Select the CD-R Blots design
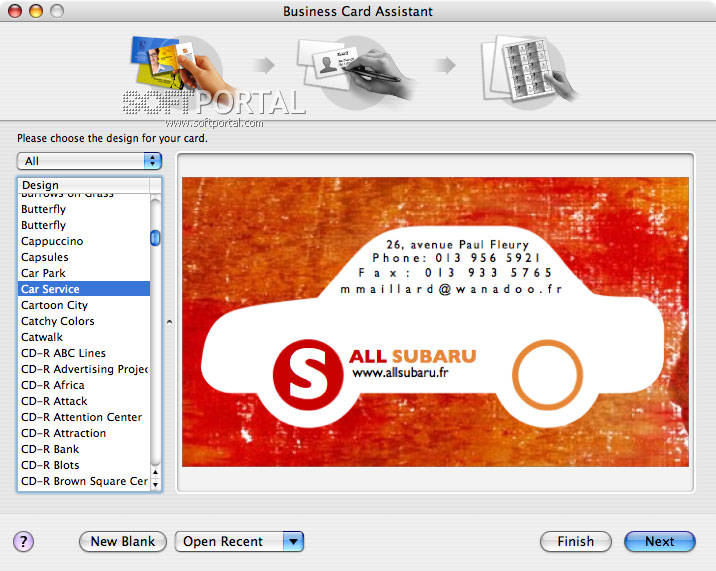This screenshot has height=571, width=716. 84,465
